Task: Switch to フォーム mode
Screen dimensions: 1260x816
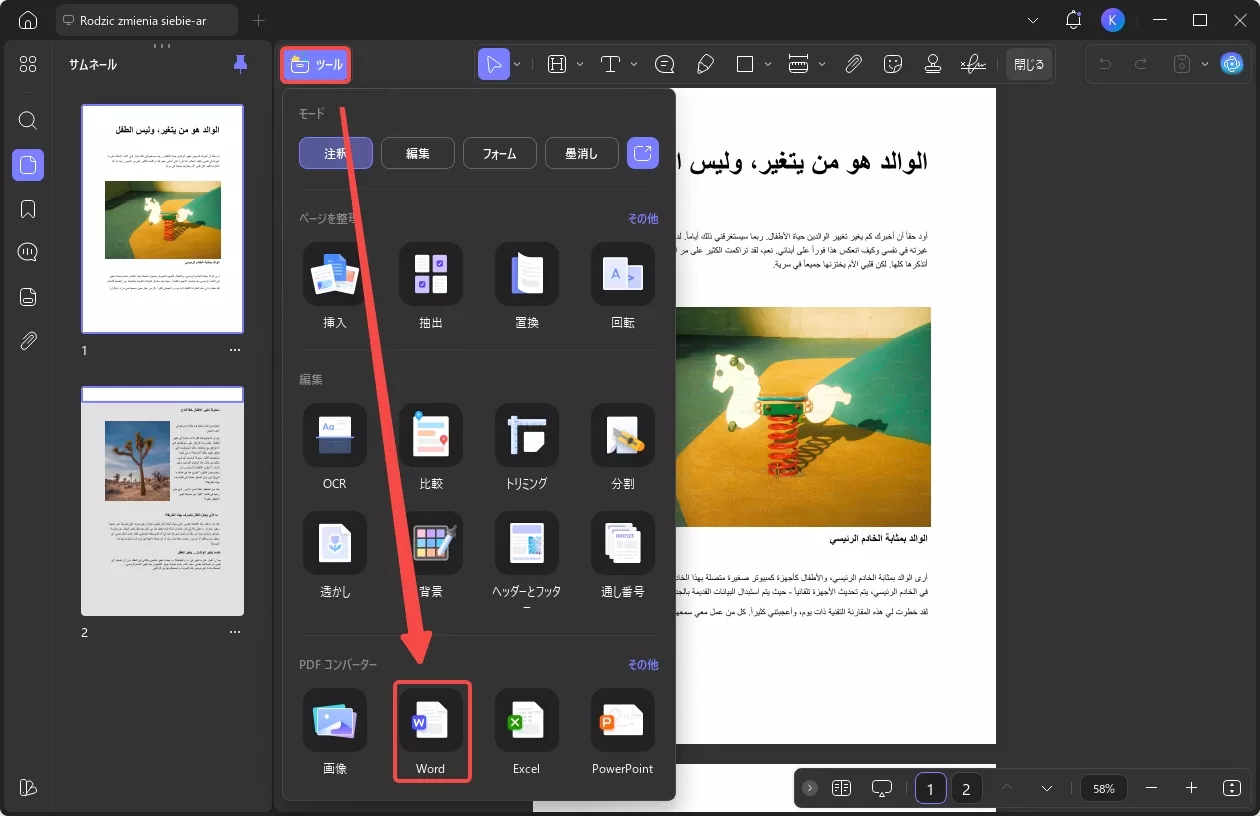Action: coord(499,153)
